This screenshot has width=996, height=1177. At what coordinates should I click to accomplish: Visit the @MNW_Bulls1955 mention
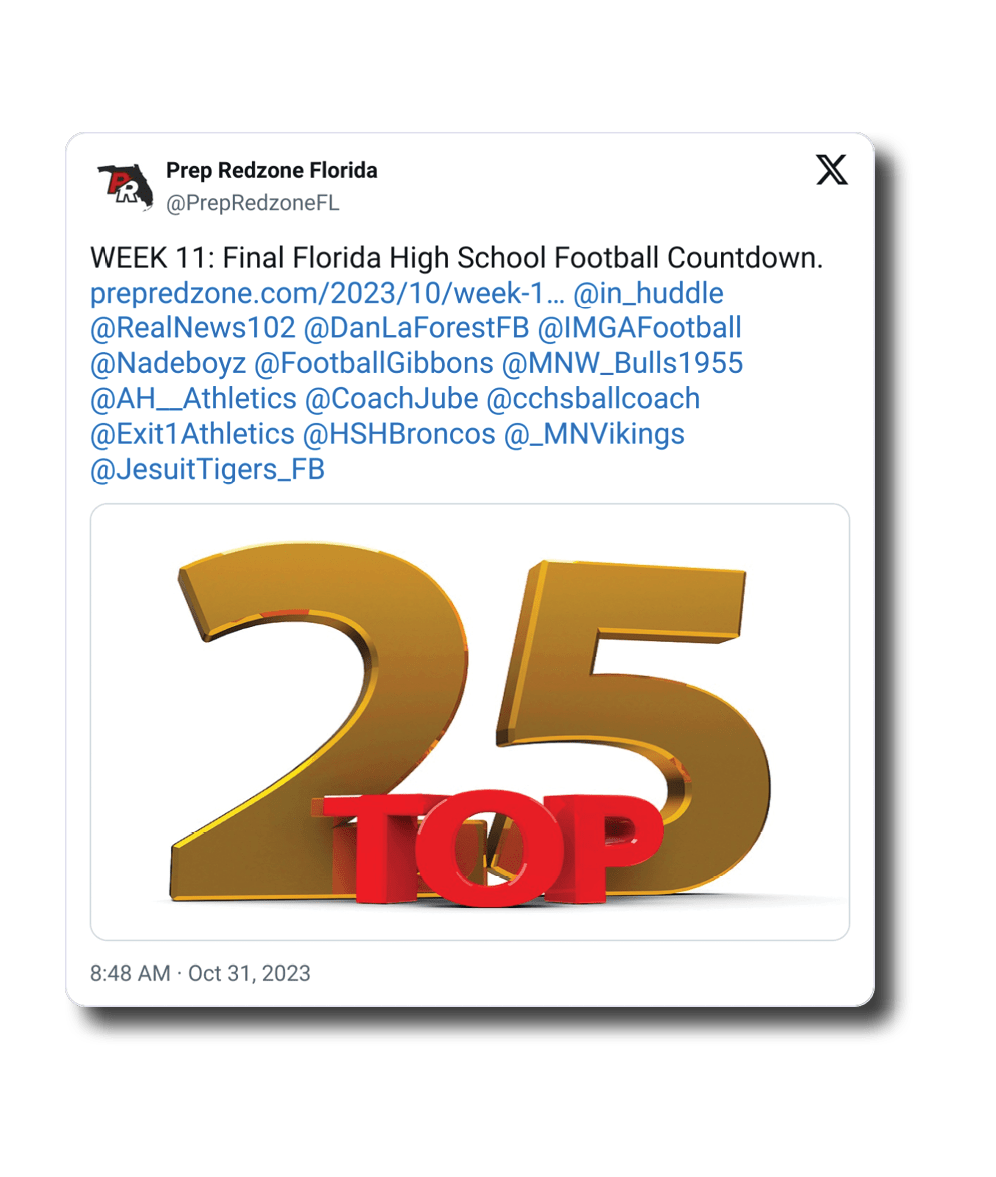pyautogui.click(x=623, y=363)
